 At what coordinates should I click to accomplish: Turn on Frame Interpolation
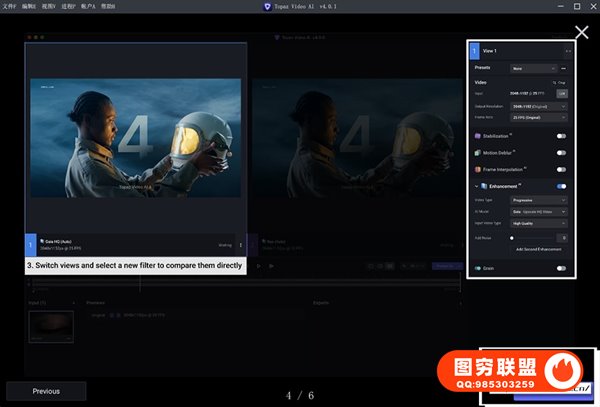(561, 169)
